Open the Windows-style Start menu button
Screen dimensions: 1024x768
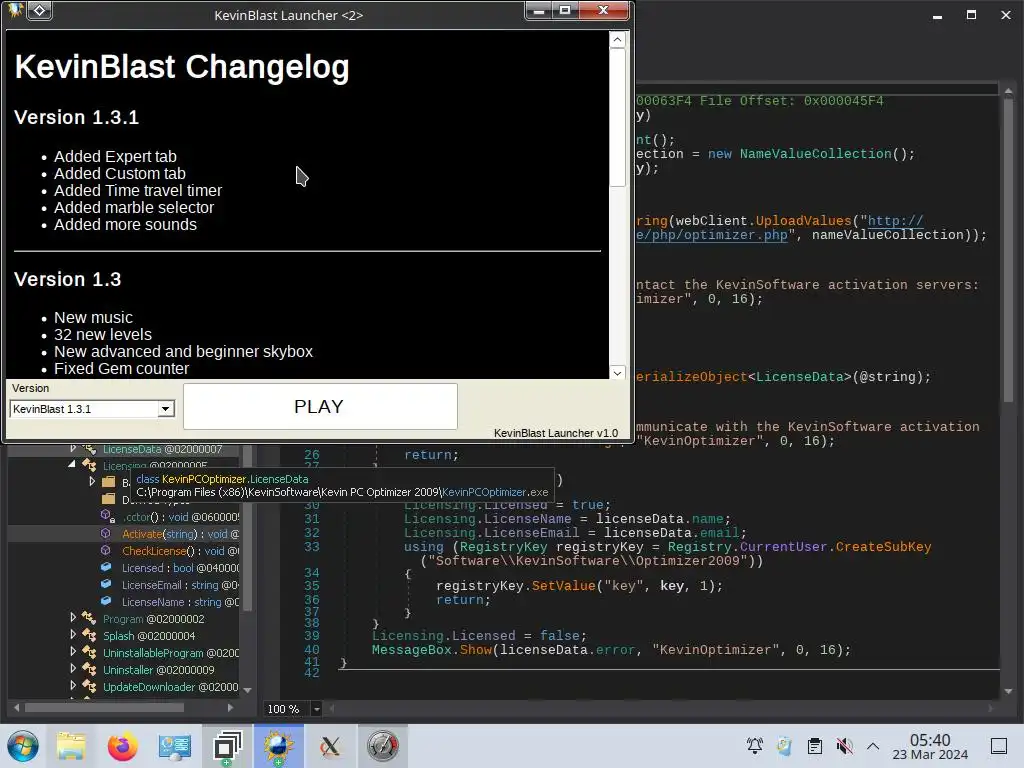point(23,746)
